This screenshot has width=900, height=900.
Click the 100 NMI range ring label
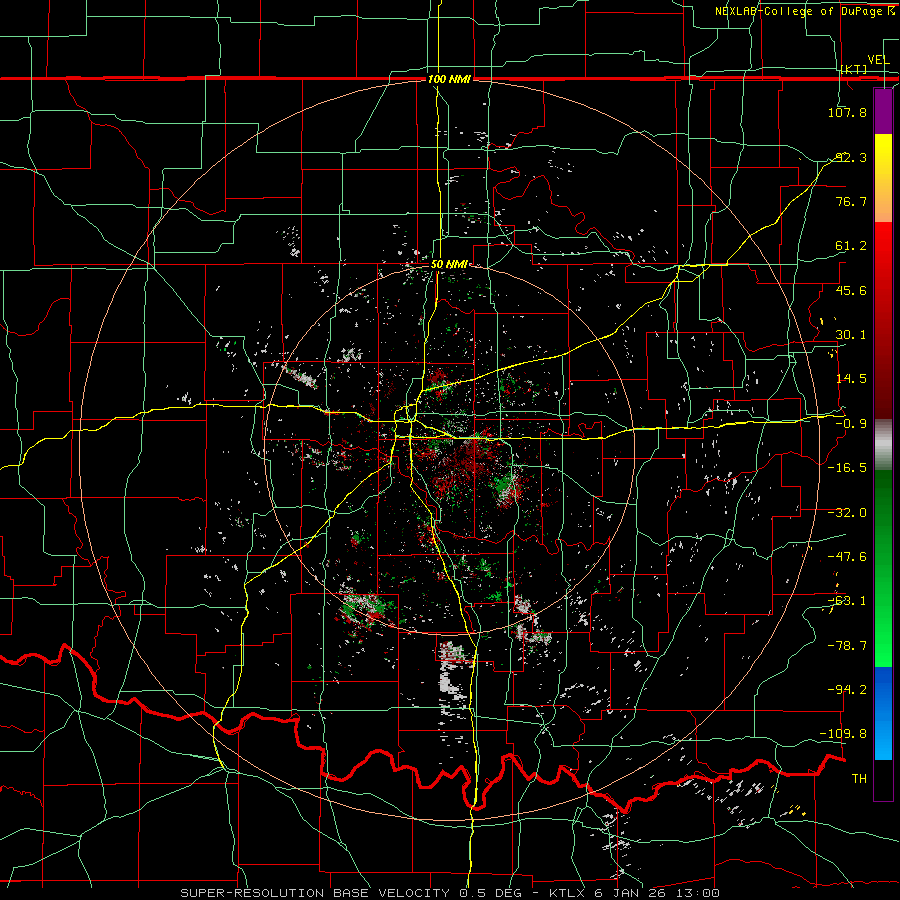click(449, 79)
